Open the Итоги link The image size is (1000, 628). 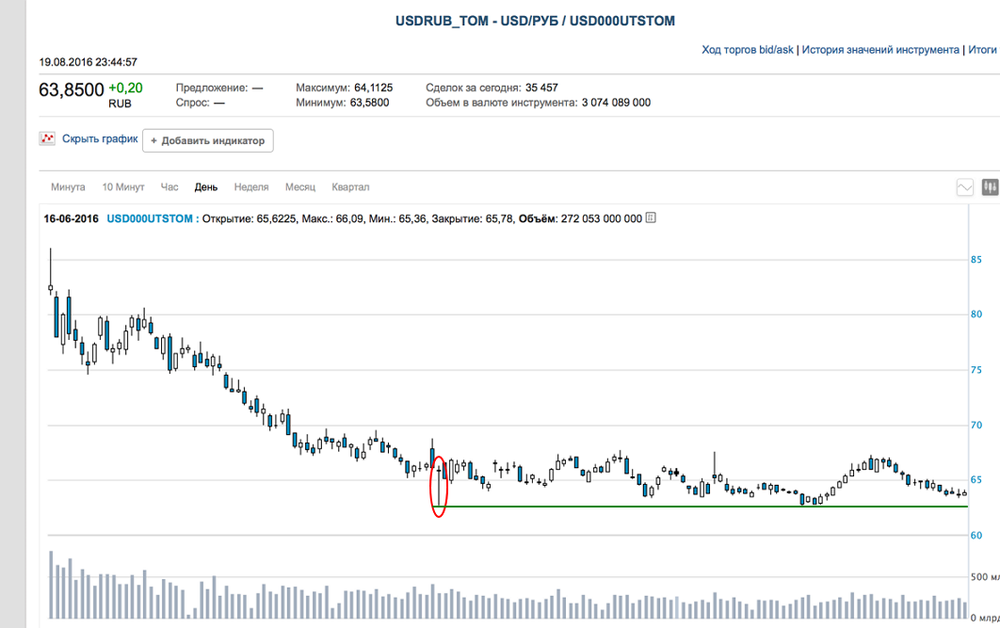982,50
